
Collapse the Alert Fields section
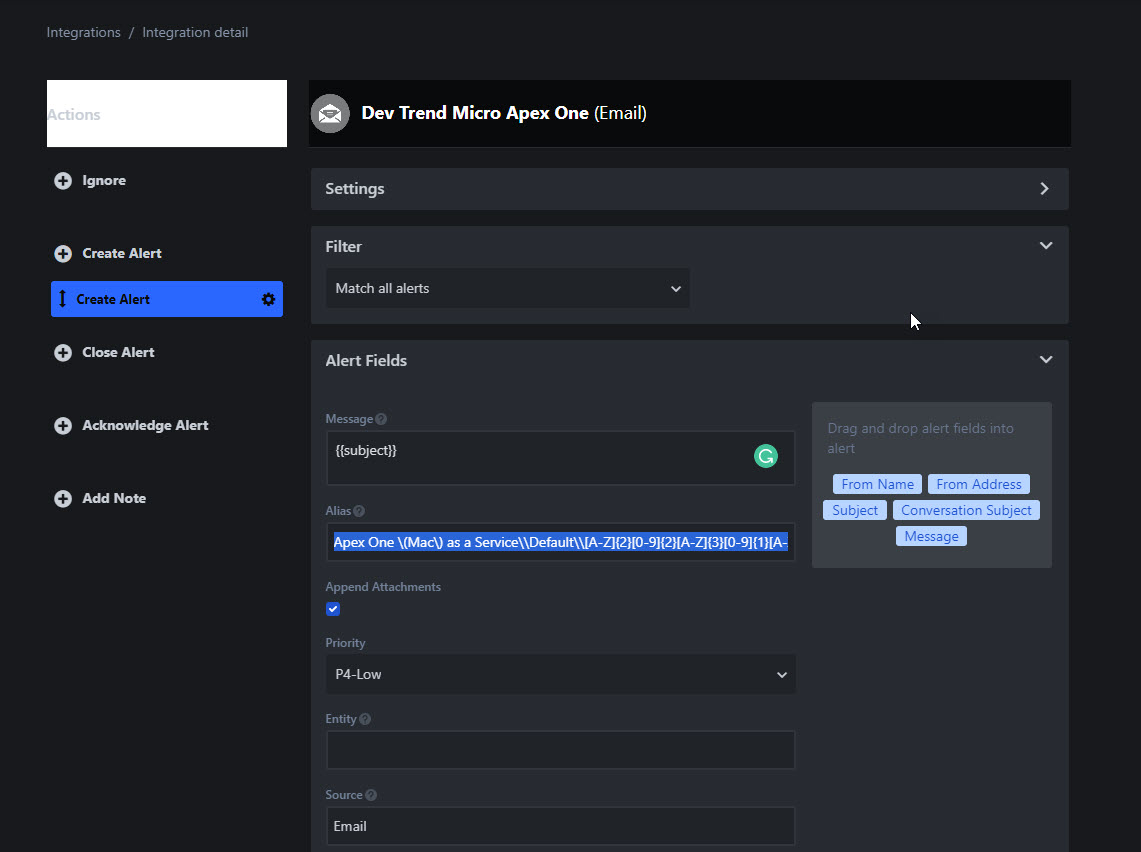pyautogui.click(x=1046, y=359)
